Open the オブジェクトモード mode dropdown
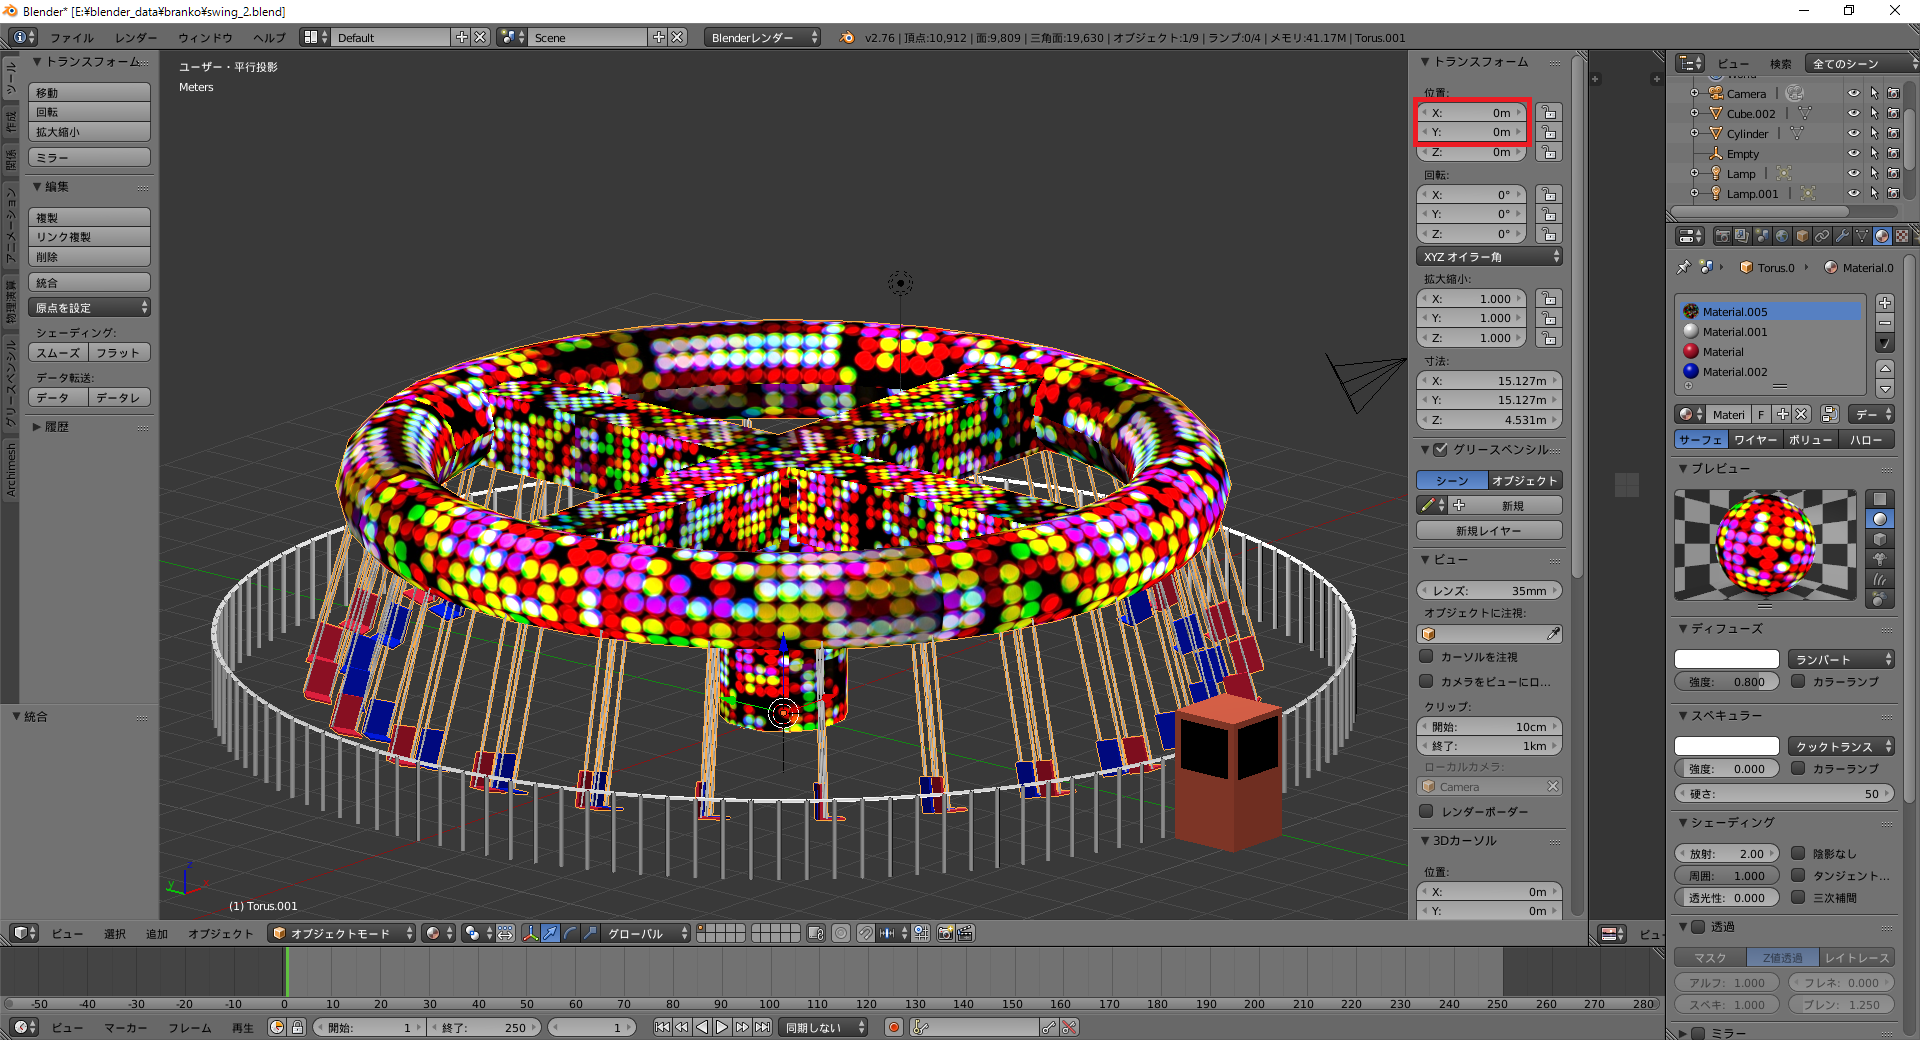This screenshot has height=1040, width=1920. click(342, 933)
